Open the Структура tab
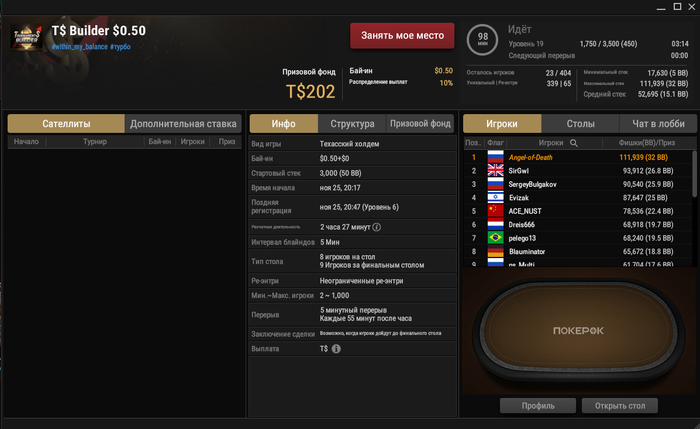700x429 pixels. [x=352, y=124]
